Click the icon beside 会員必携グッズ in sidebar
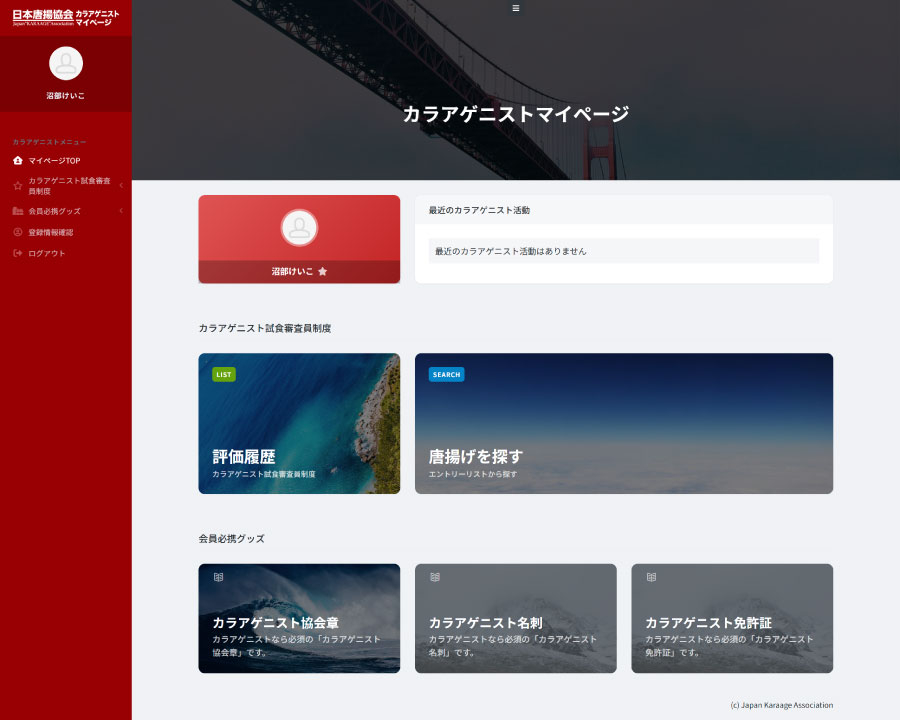 click(x=18, y=211)
